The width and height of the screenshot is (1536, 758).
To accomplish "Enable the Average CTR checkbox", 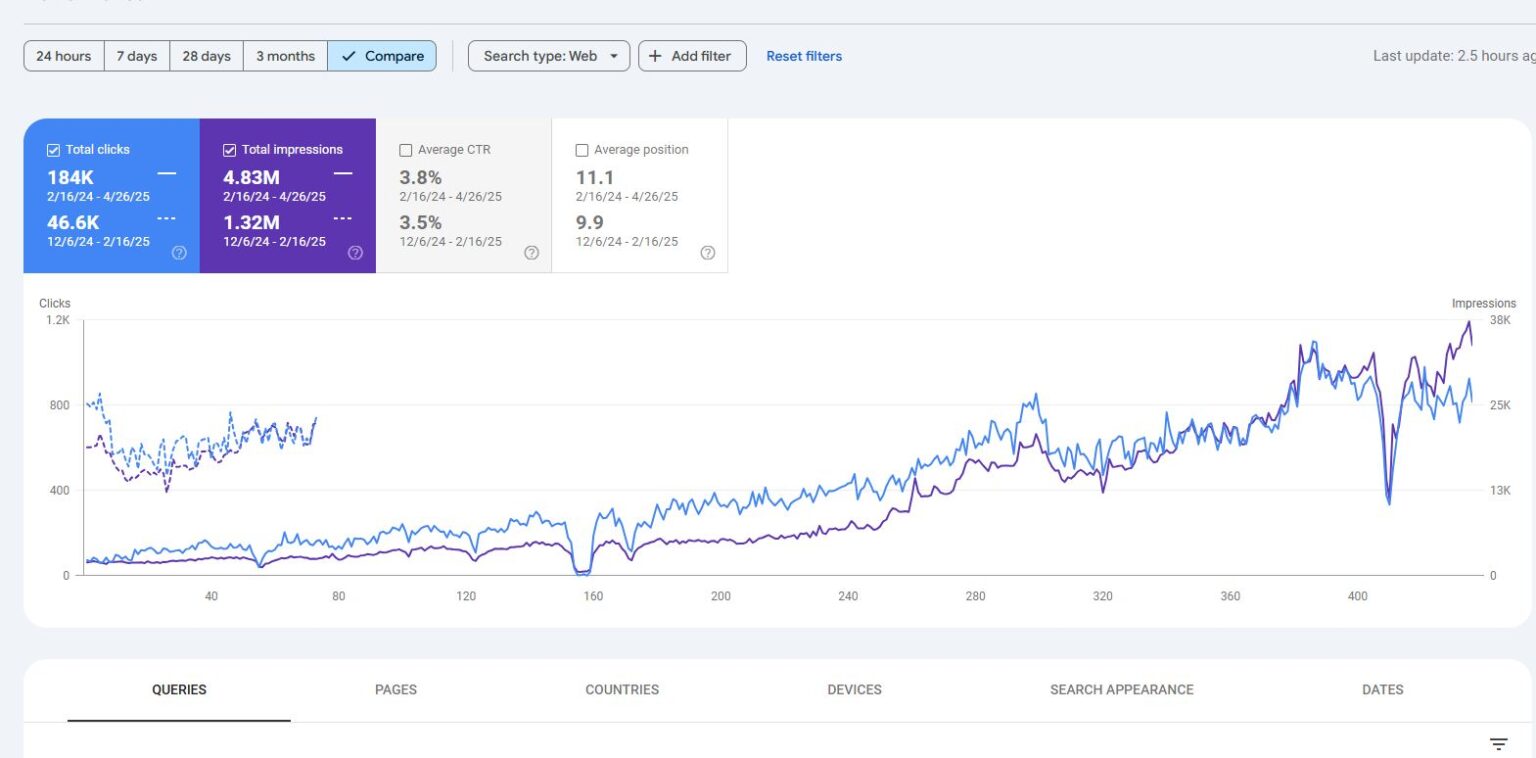I will click(x=406, y=150).
